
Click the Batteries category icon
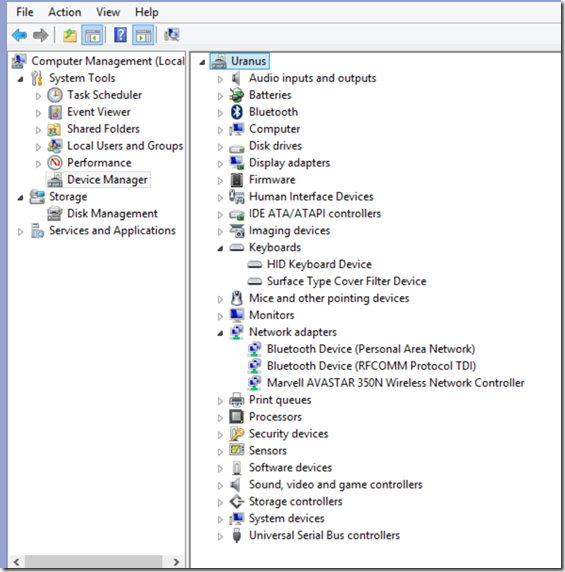[237, 95]
